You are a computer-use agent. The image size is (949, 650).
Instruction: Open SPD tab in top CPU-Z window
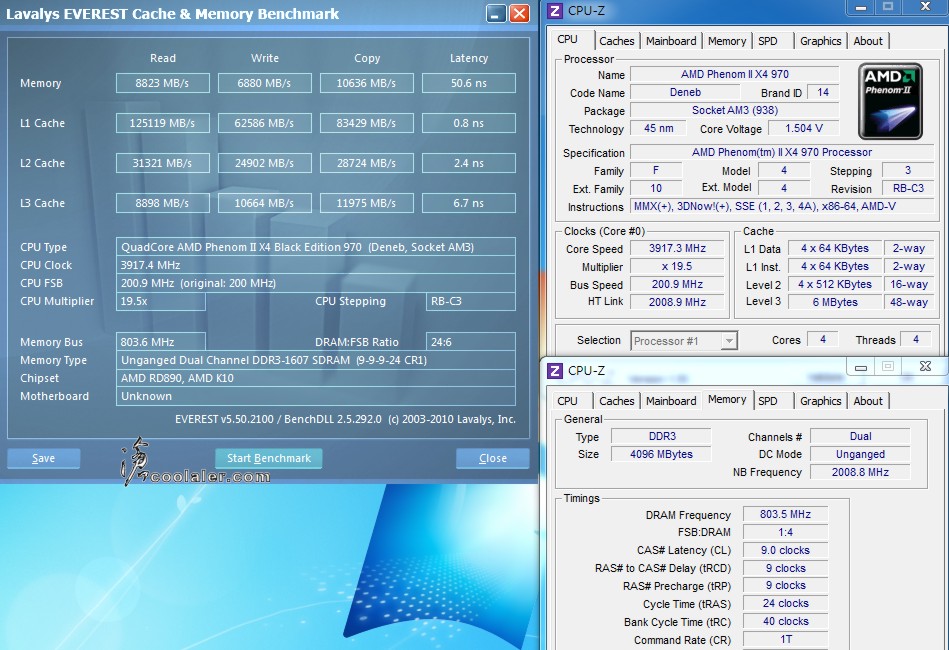point(767,41)
